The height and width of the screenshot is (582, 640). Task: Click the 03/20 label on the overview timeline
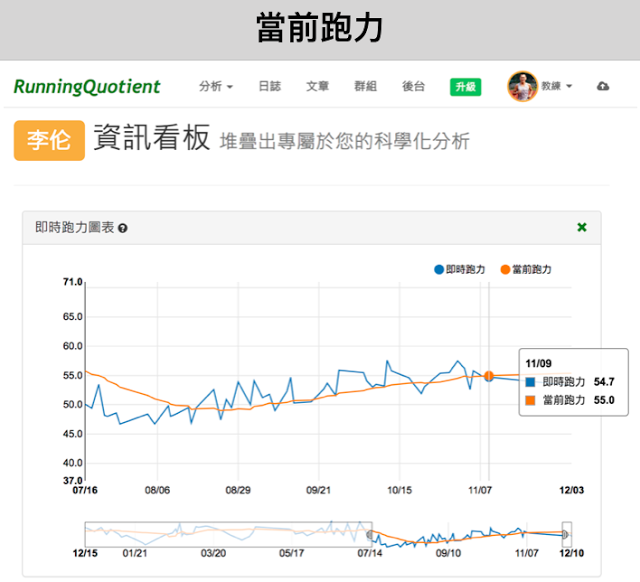[x=213, y=553]
